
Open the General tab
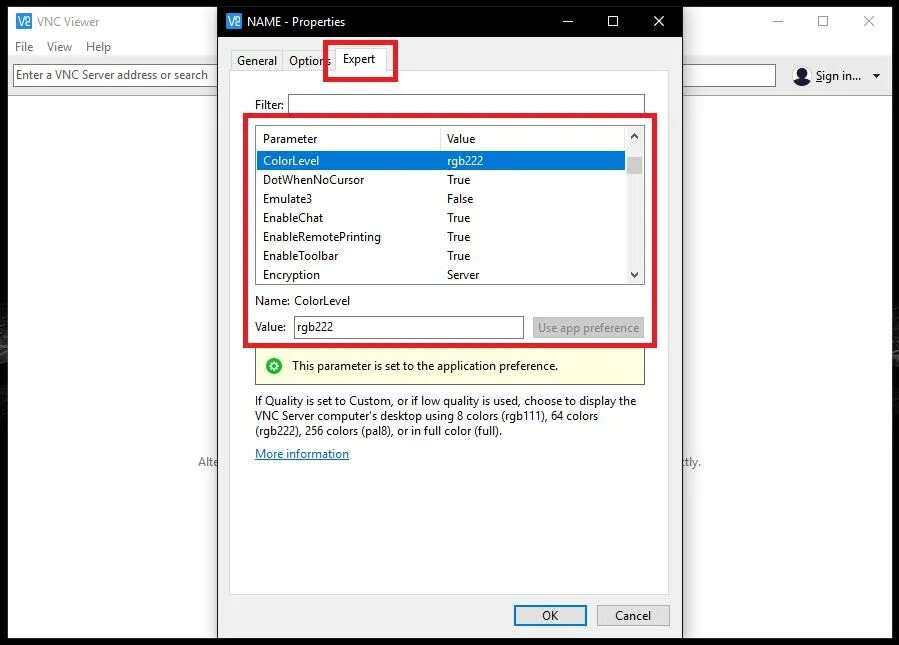(x=256, y=61)
